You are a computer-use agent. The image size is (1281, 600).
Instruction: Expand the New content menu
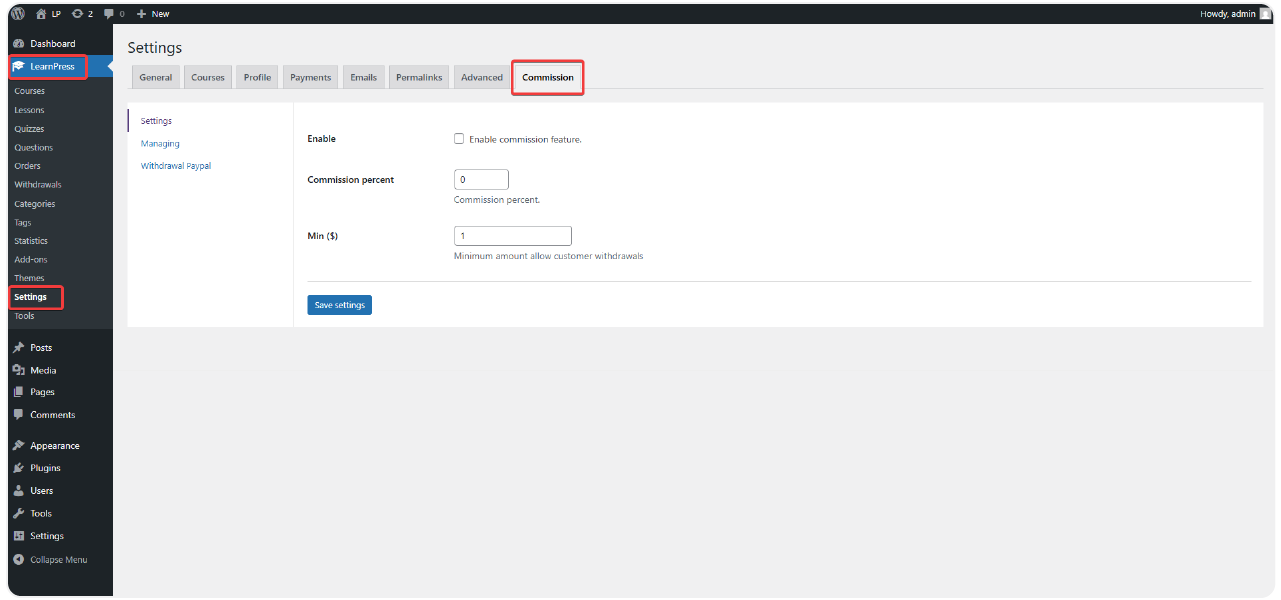pos(152,13)
